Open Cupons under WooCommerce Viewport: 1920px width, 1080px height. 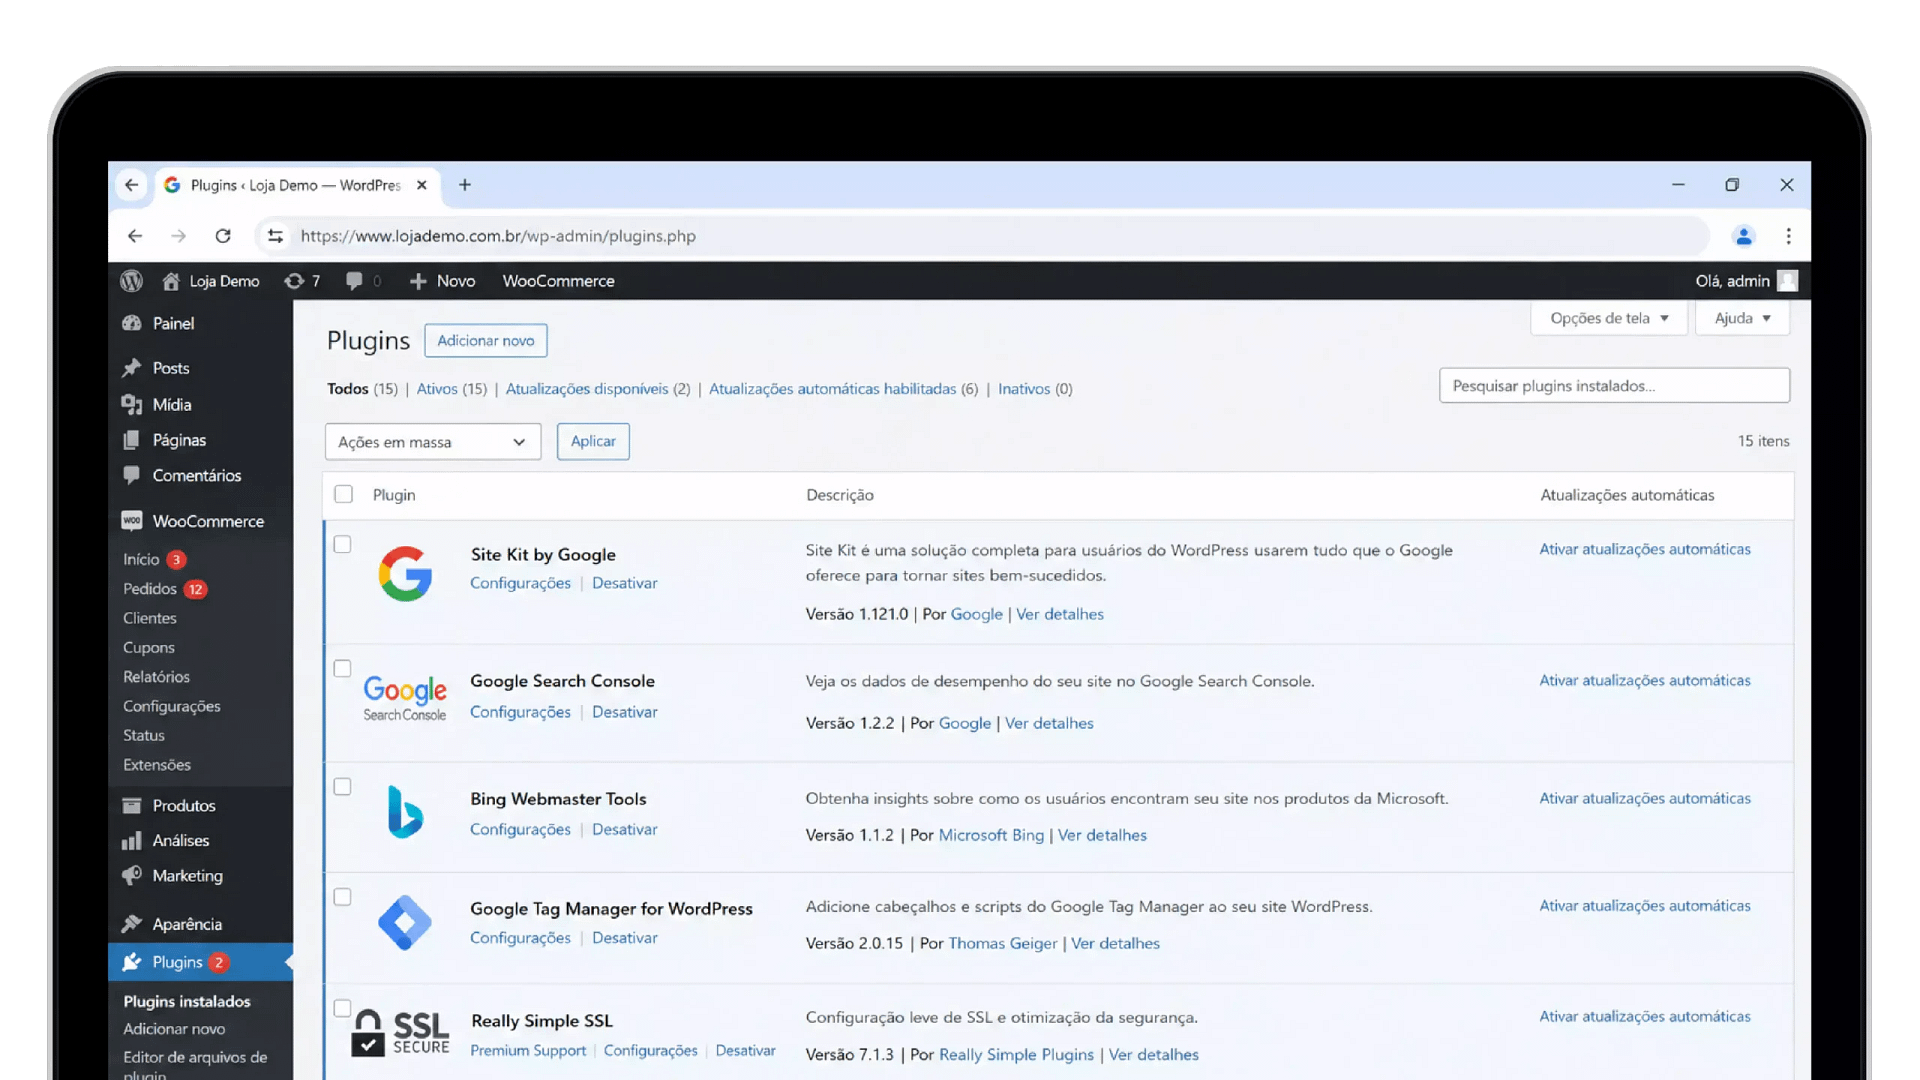click(x=149, y=648)
